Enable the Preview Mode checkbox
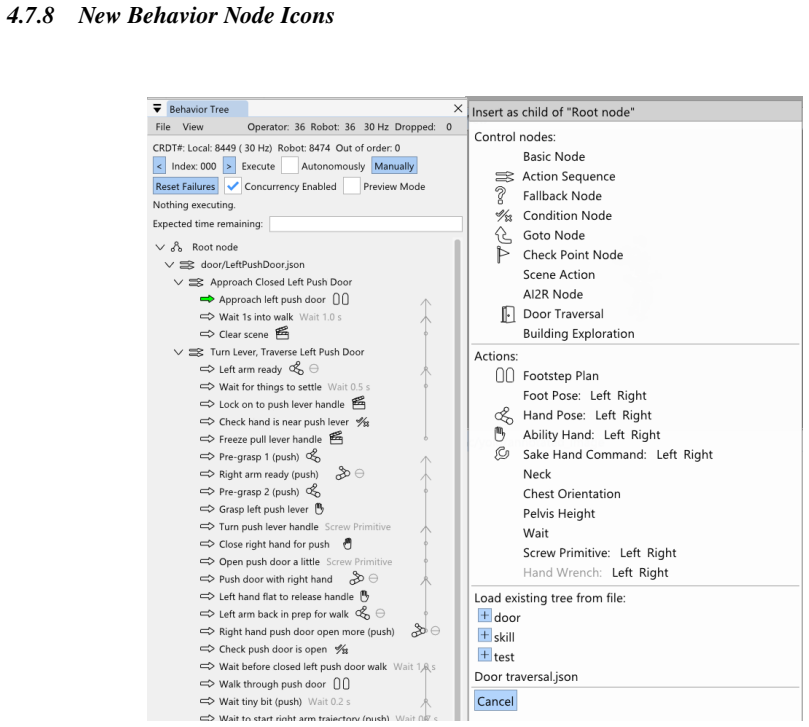This screenshot has height=727, width=809. coord(351,186)
